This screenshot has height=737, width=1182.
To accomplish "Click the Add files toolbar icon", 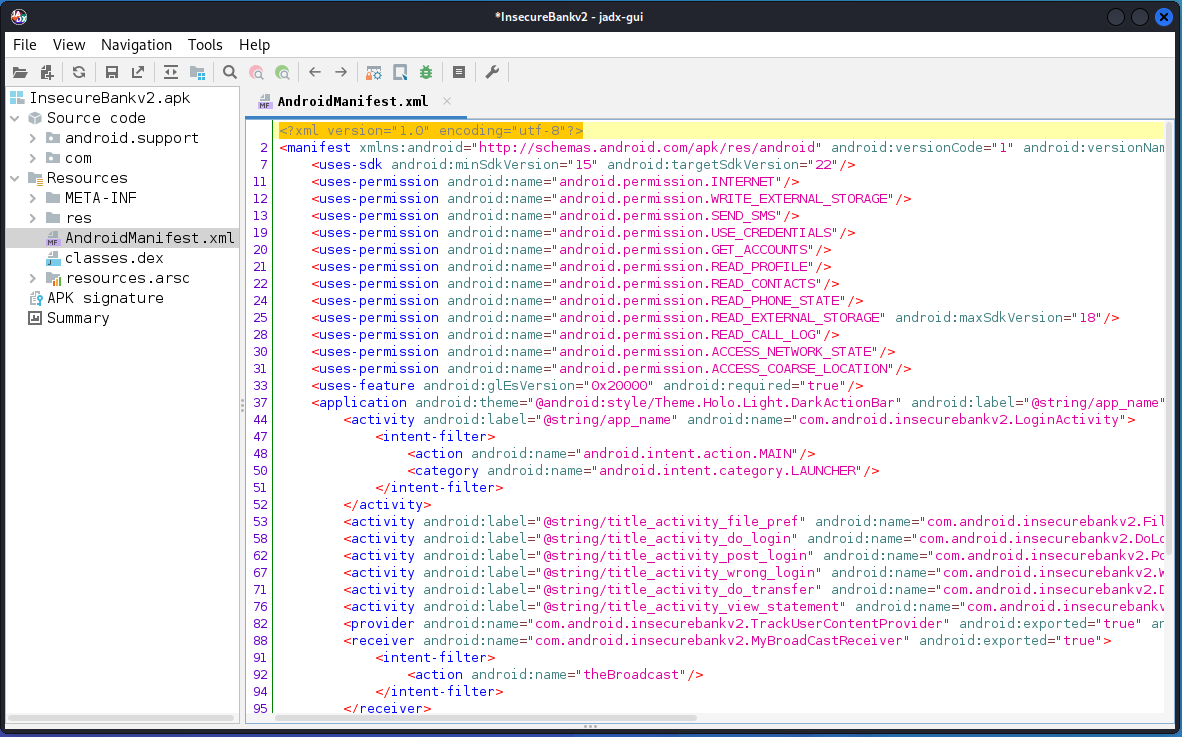I will pyautogui.click(x=47, y=72).
